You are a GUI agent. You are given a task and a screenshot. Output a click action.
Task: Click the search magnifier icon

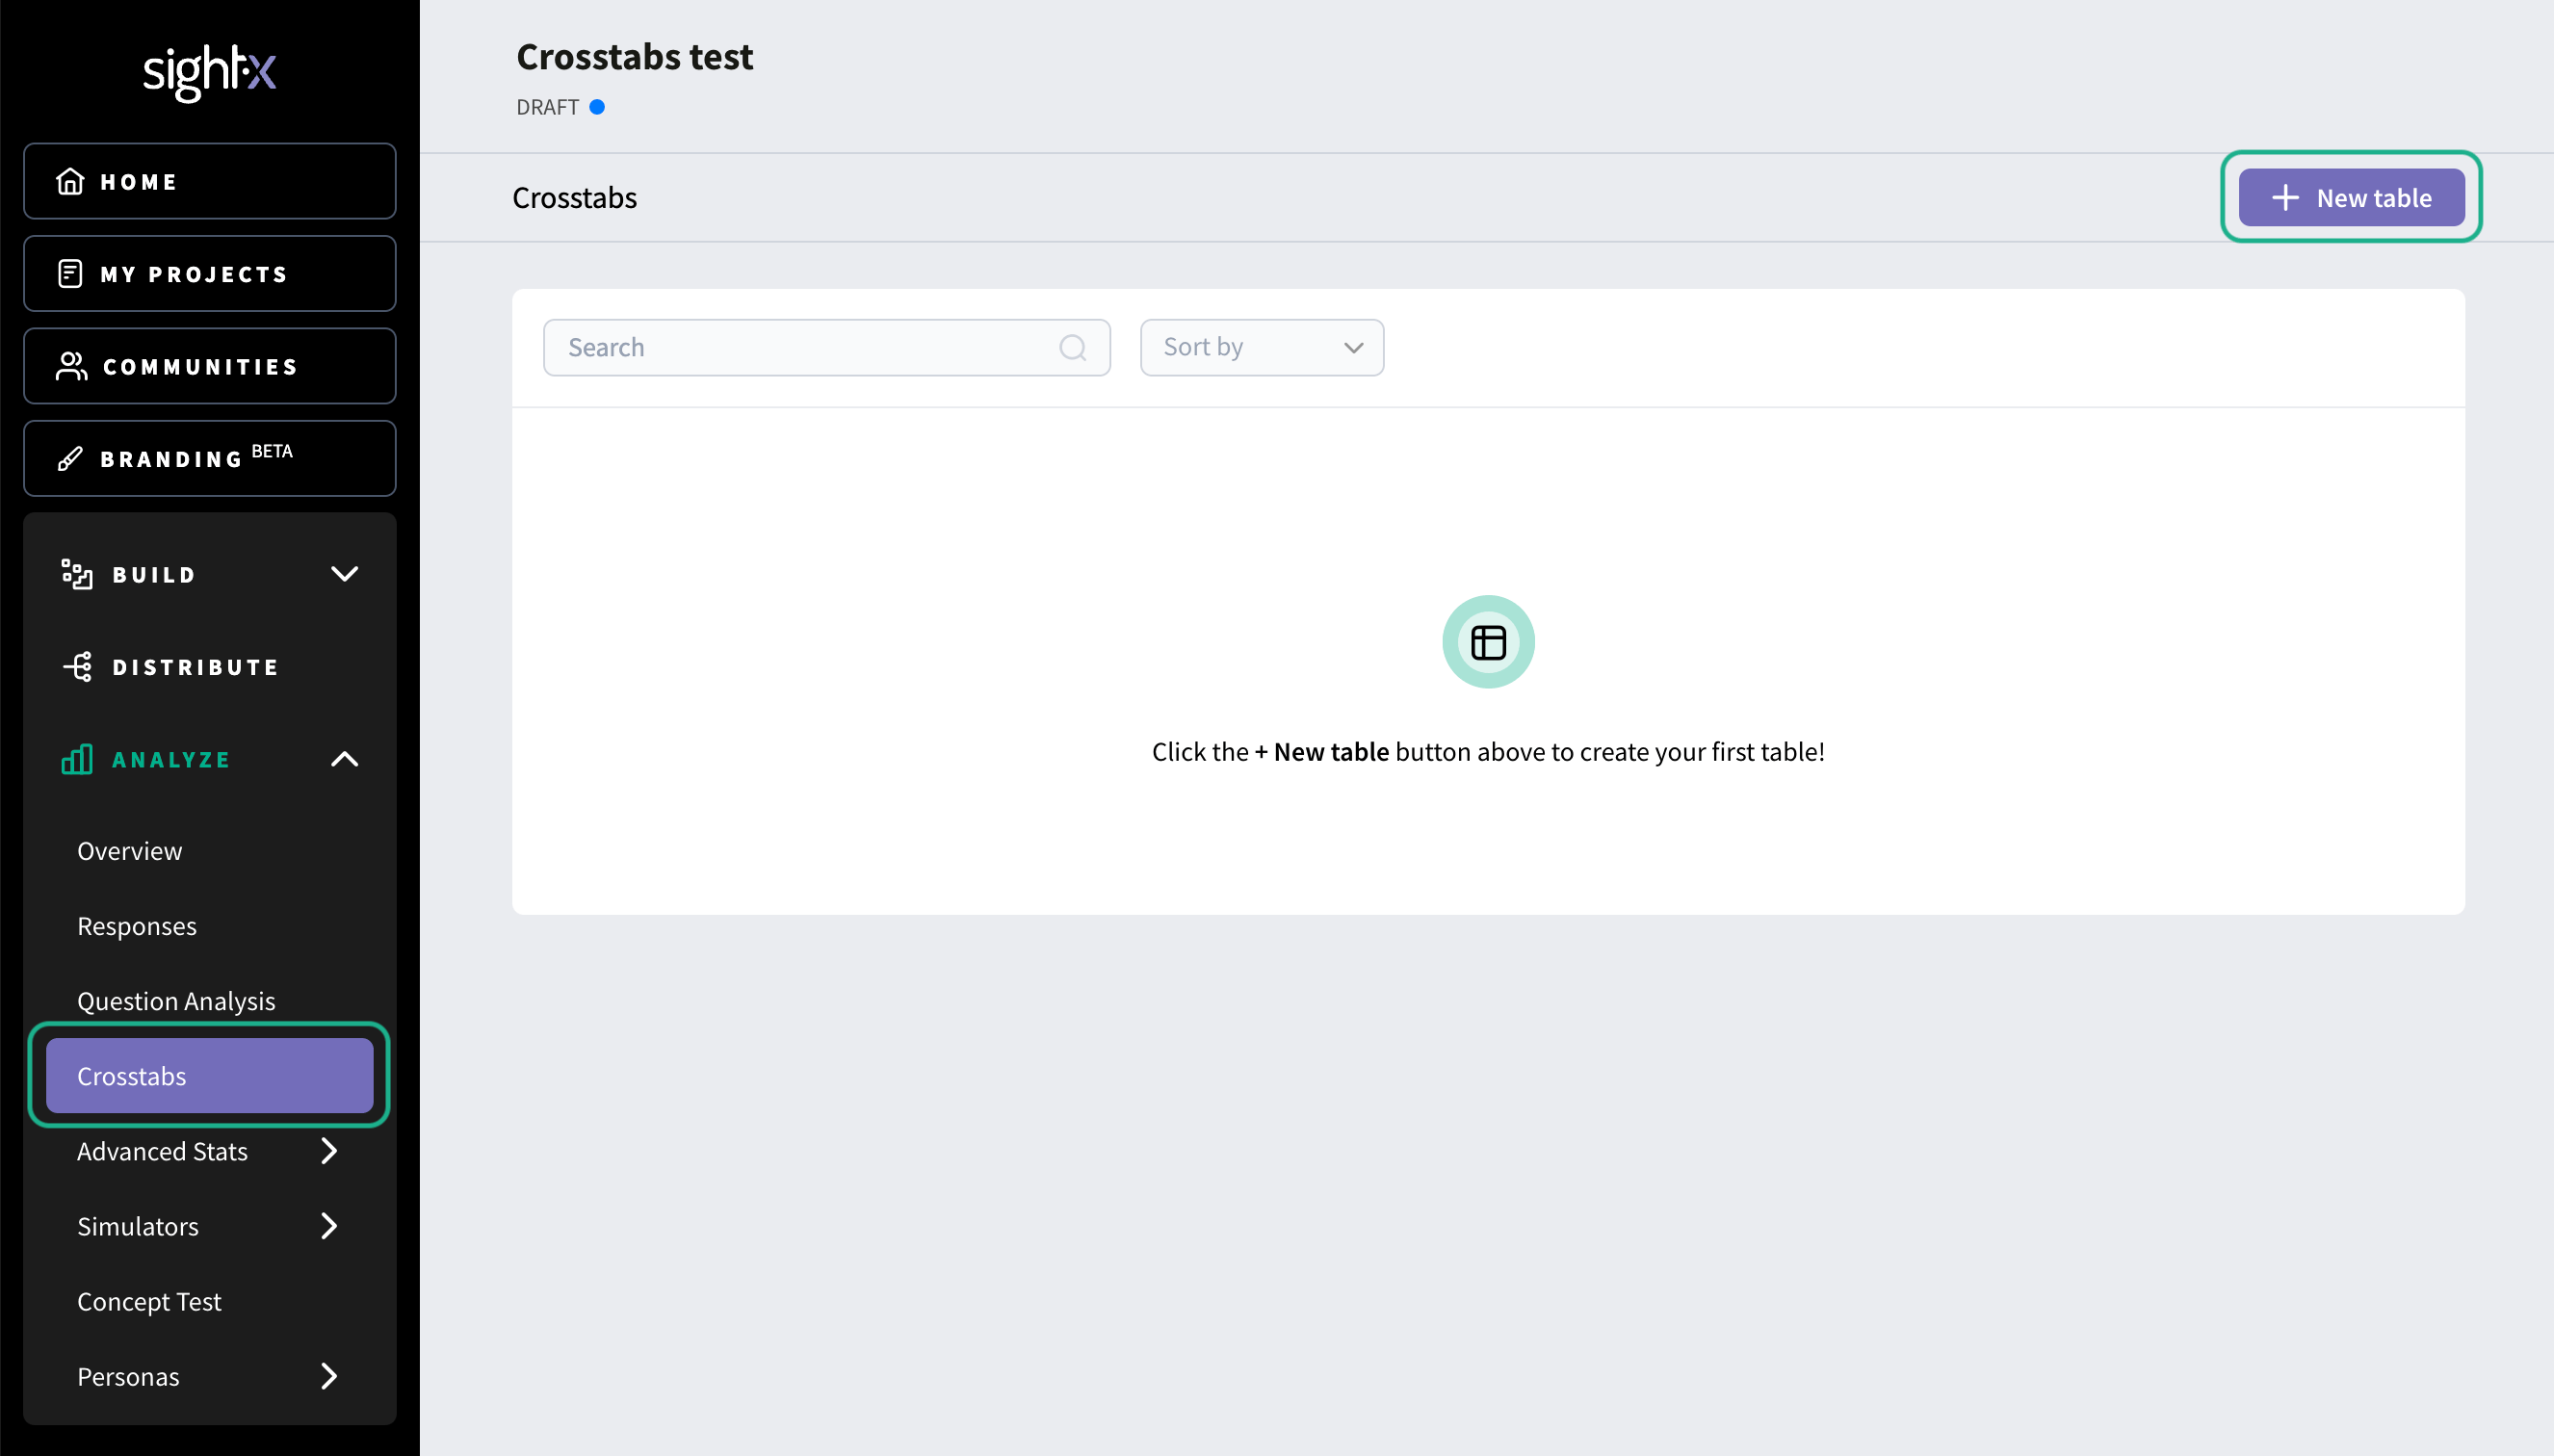click(x=1072, y=347)
